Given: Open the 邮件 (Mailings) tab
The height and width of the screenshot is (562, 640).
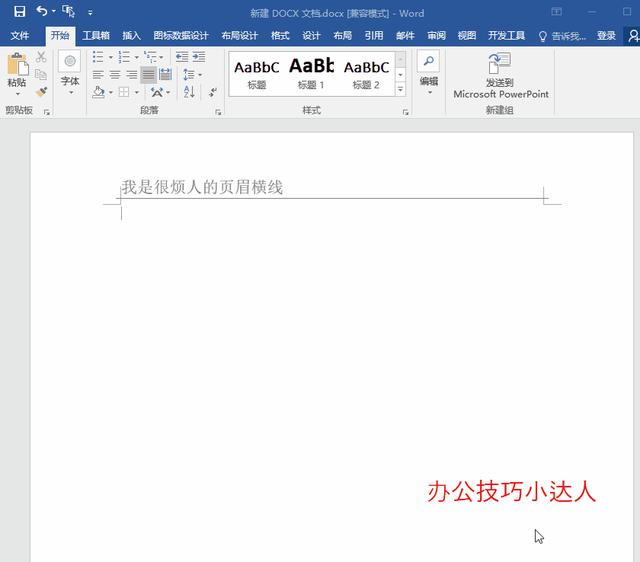Looking at the screenshot, I should point(405,36).
